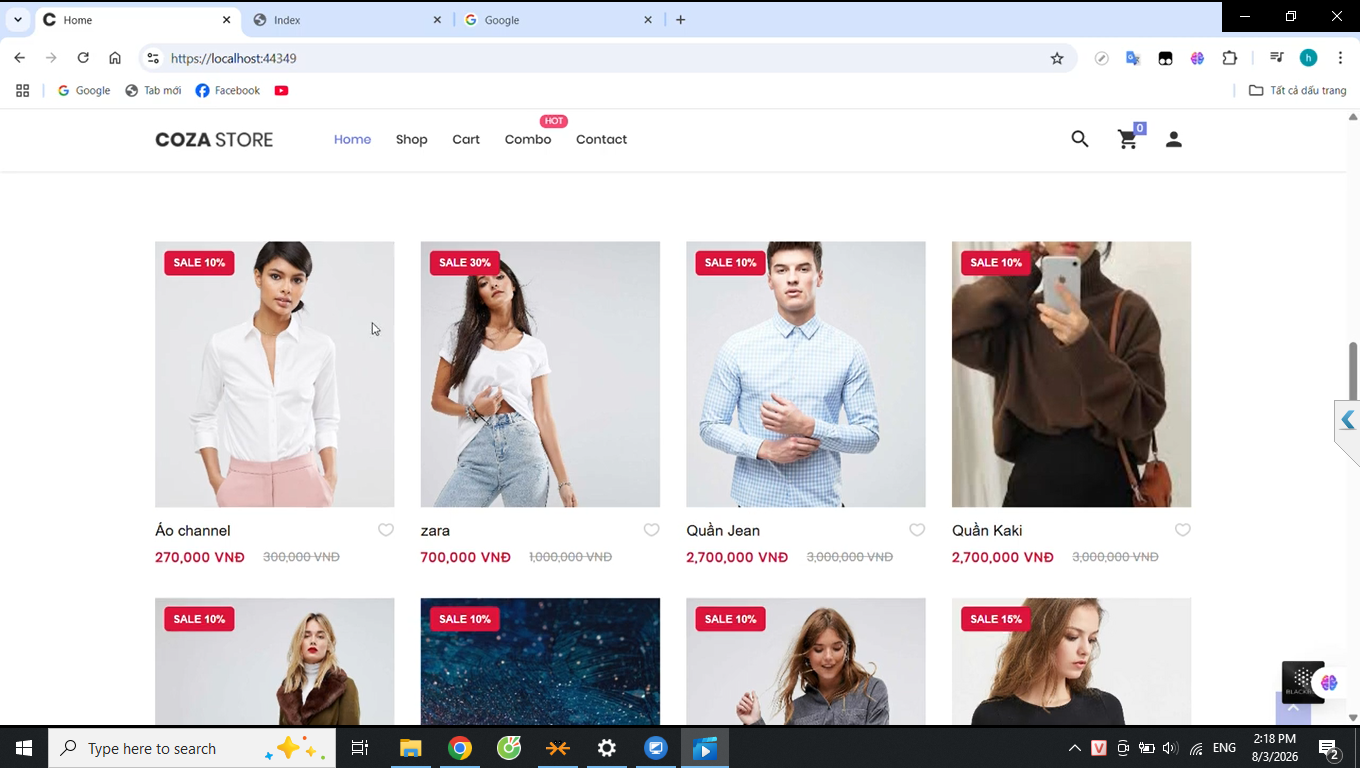Switch to the Google tab
Image resolution: width=1360 pixels, height=768 pixels.
click(558, 20)
